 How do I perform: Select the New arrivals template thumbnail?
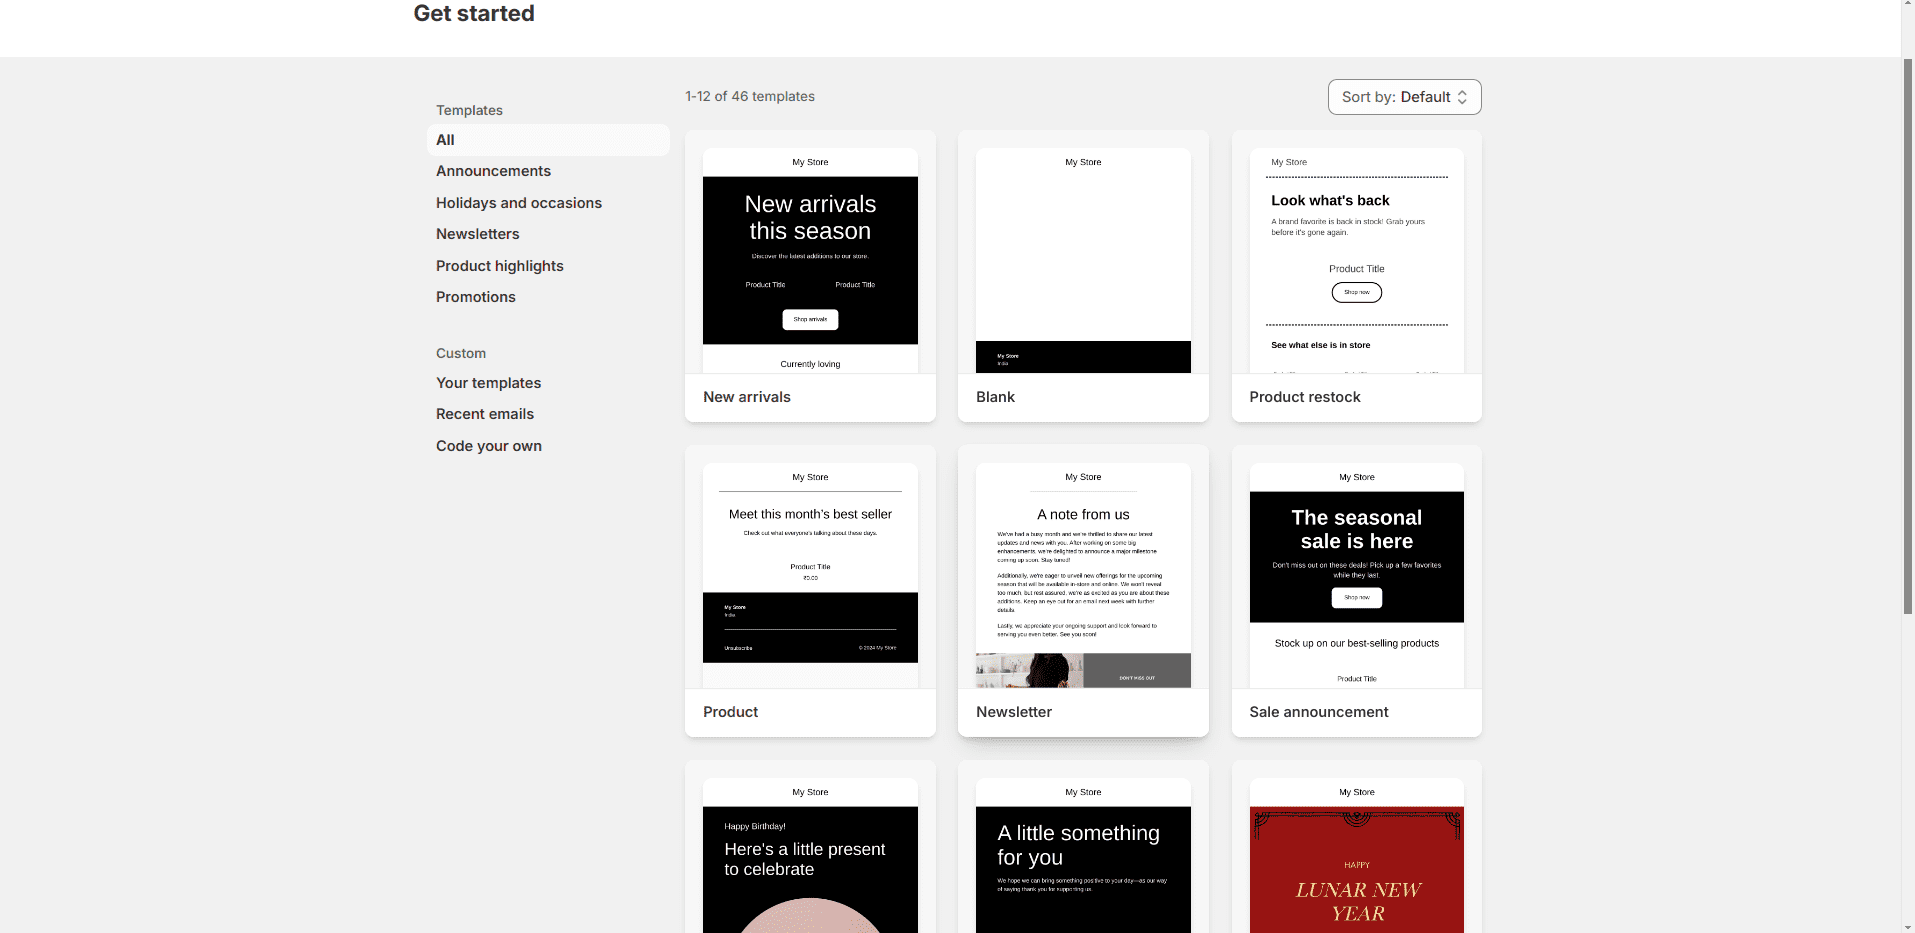click(x=810, y=261)
